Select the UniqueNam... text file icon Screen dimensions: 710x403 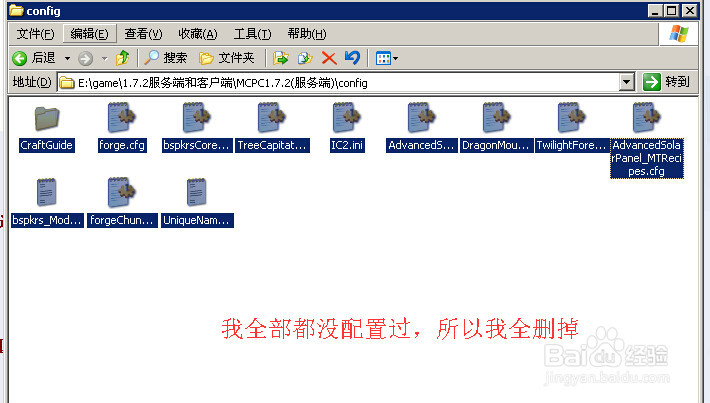(197, 192)
